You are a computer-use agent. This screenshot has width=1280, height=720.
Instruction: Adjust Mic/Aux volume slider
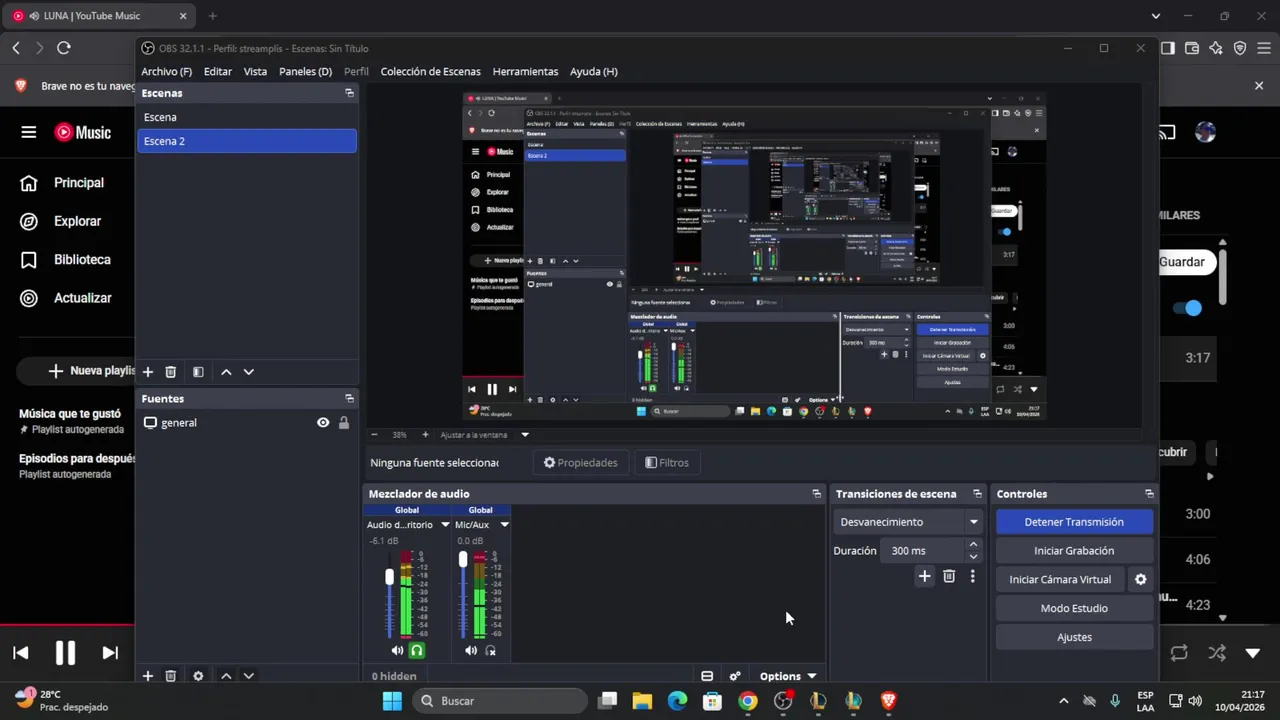463,559
